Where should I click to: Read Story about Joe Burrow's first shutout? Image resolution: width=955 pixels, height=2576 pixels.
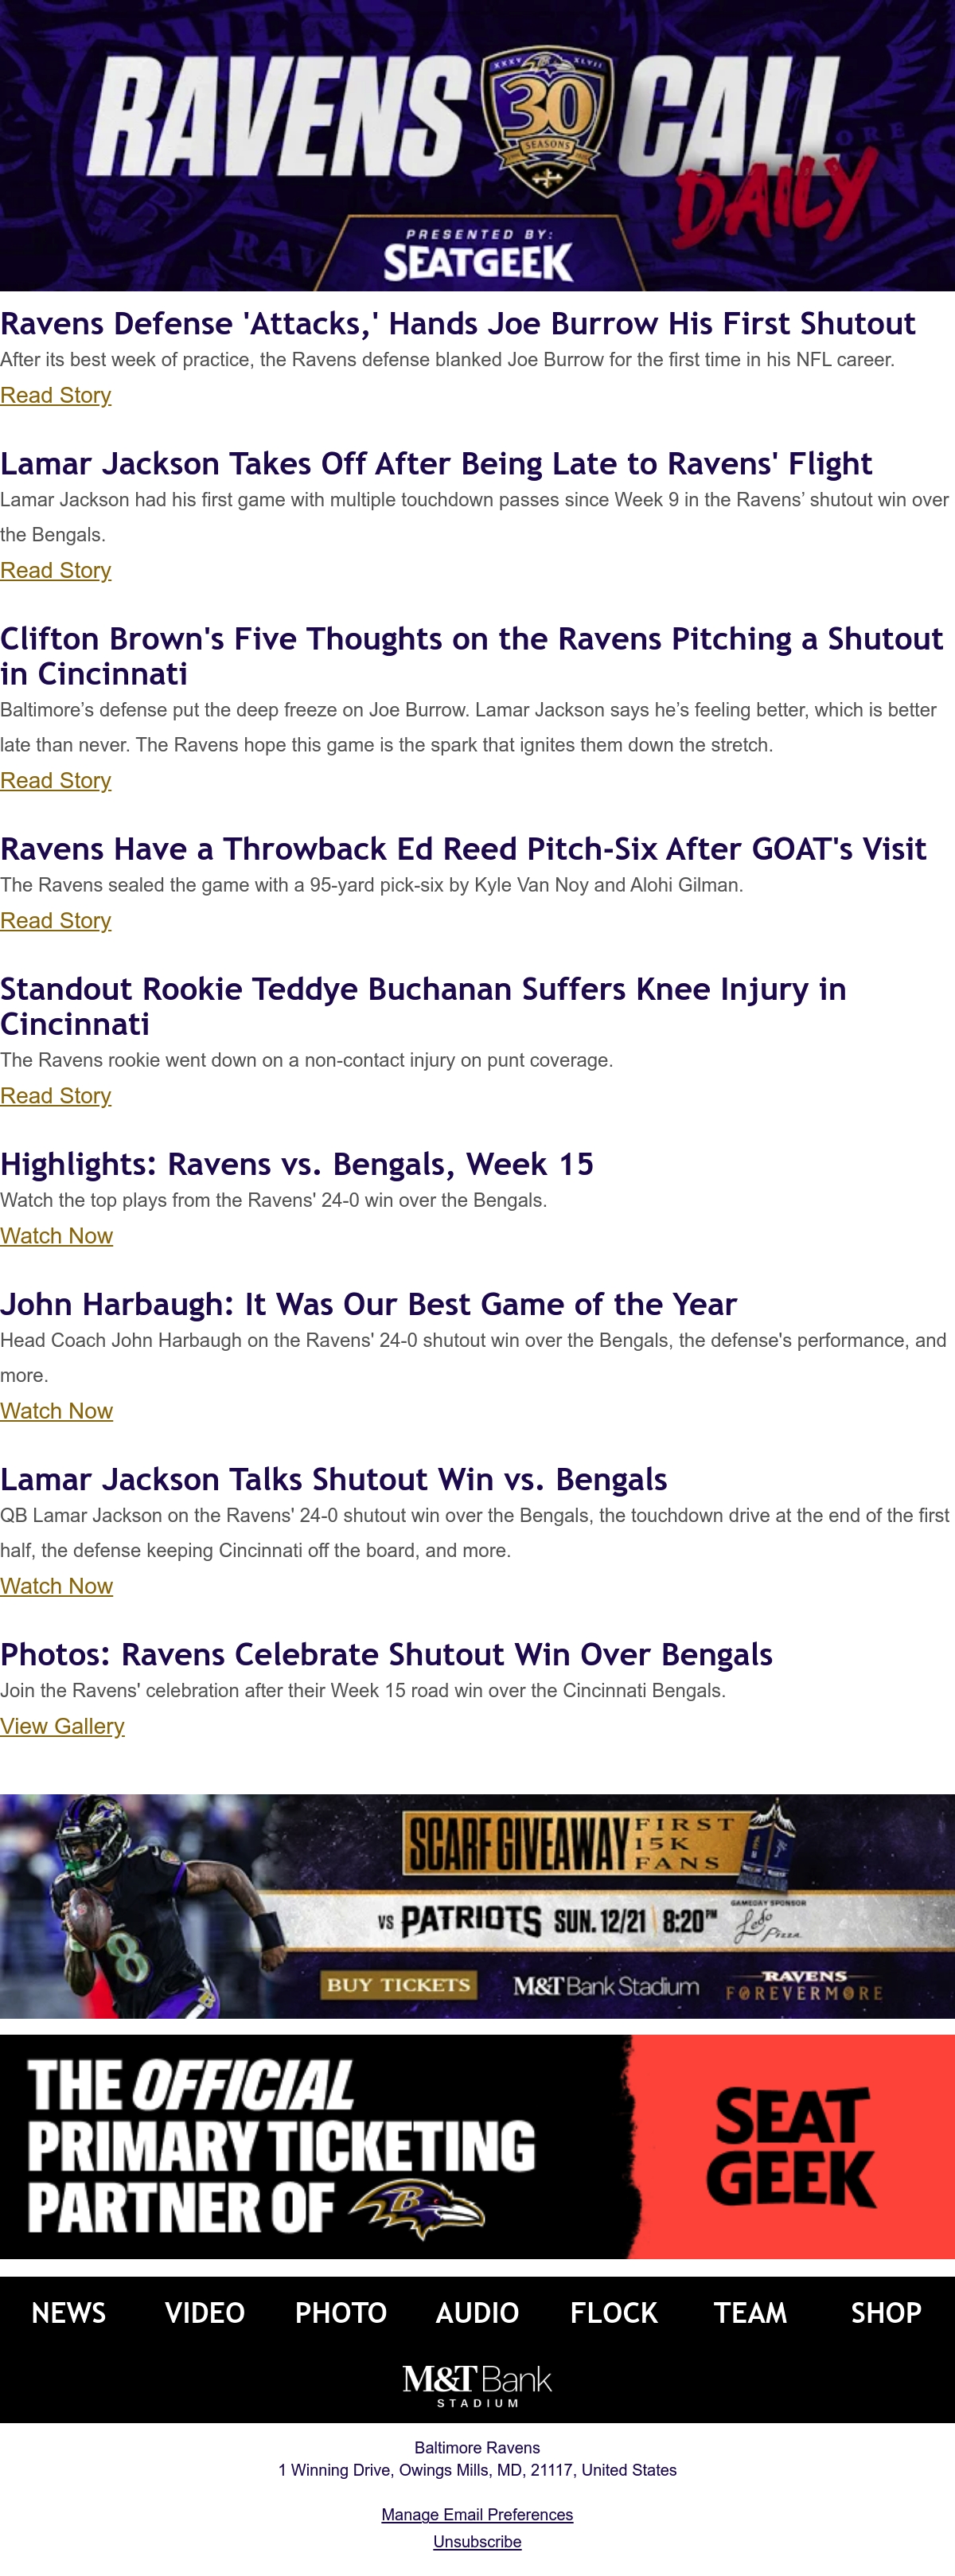click(x=56, y=395)
